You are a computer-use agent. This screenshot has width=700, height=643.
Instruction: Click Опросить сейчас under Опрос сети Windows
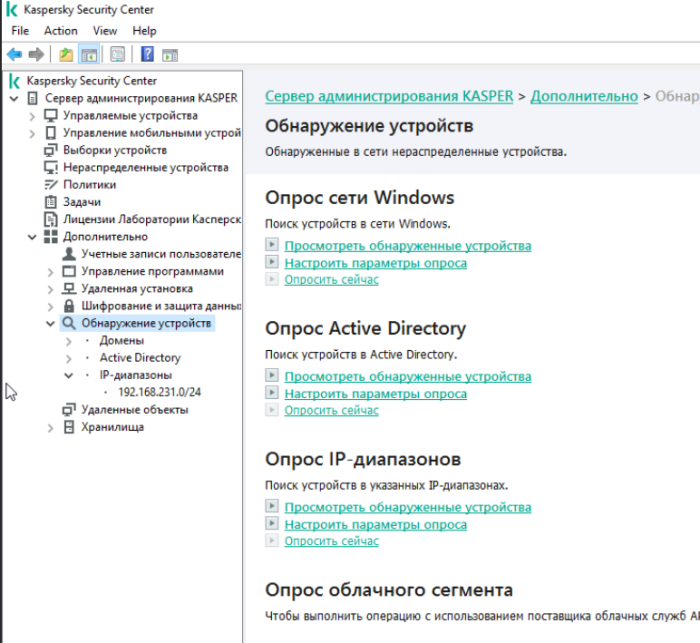[x=332, y=280]
